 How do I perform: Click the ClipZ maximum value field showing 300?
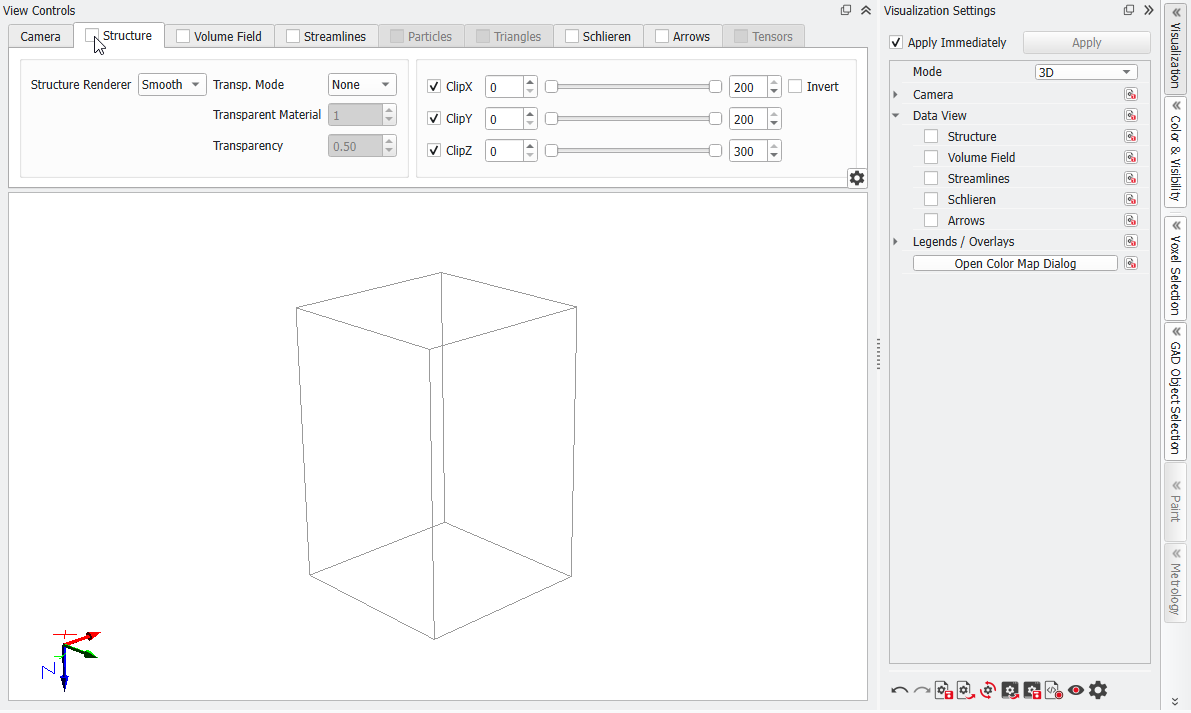coord(747,150)
